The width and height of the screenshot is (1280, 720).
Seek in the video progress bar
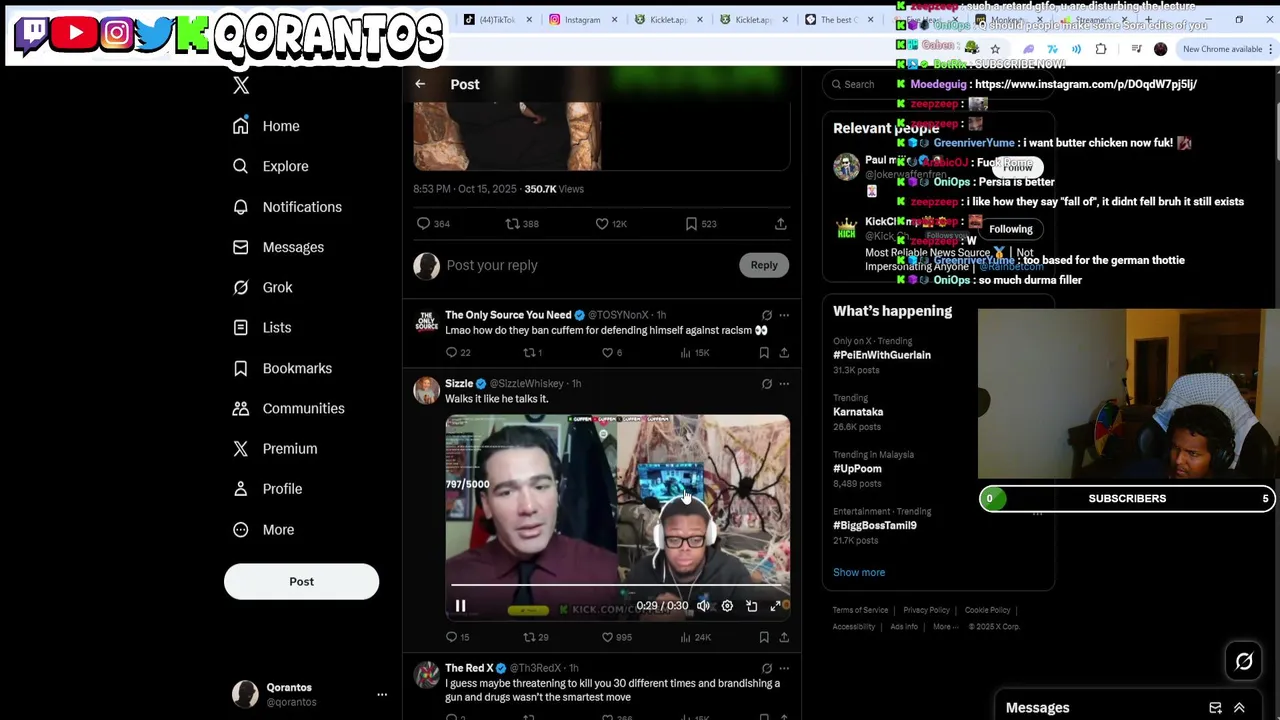tap(616, 585)
